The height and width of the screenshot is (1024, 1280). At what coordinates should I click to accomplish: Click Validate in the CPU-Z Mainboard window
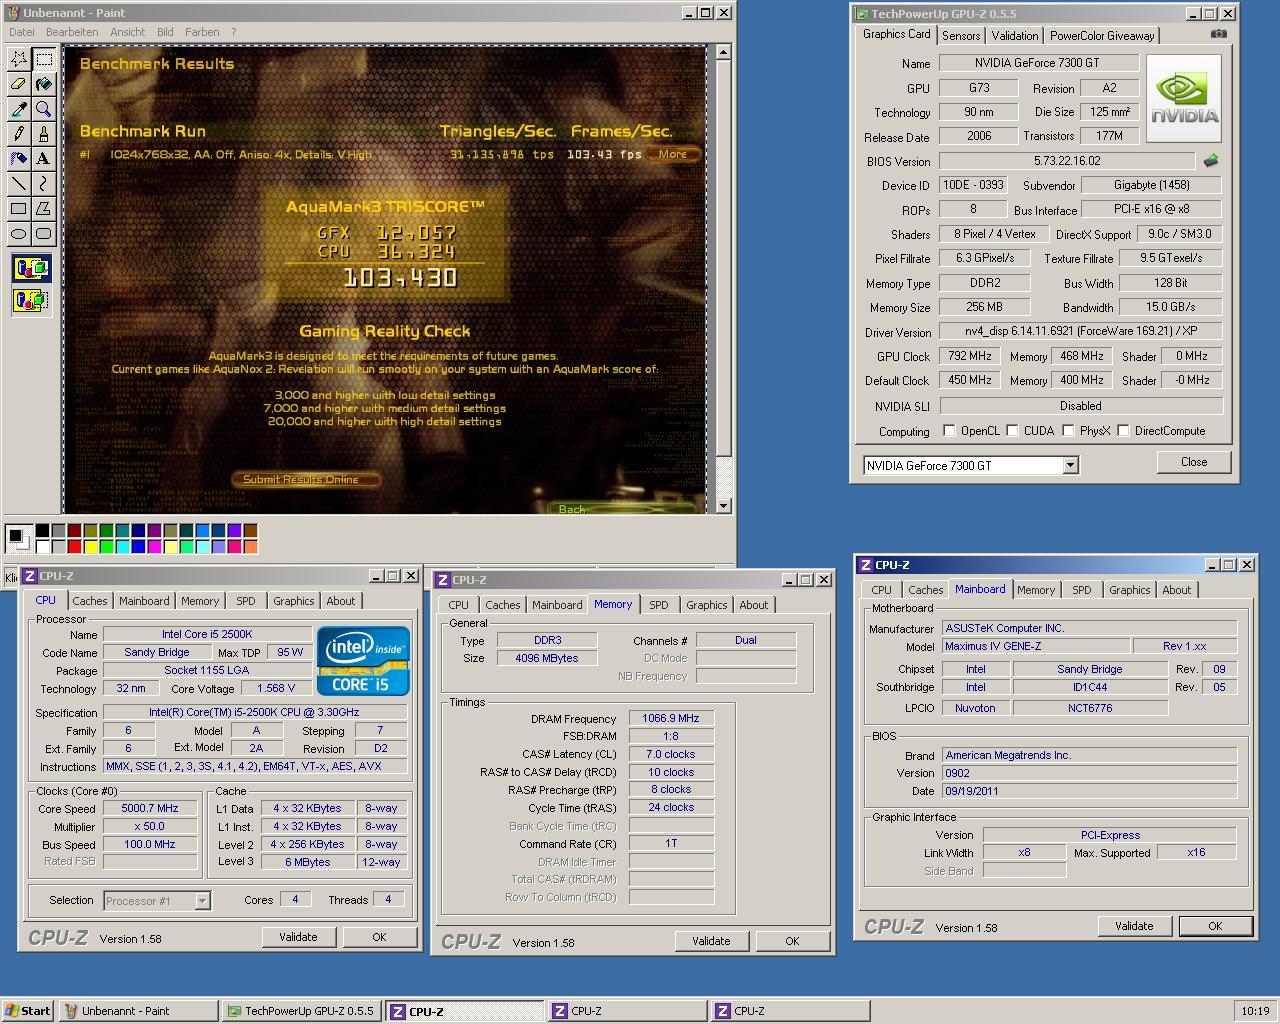tap(1134, 926)
